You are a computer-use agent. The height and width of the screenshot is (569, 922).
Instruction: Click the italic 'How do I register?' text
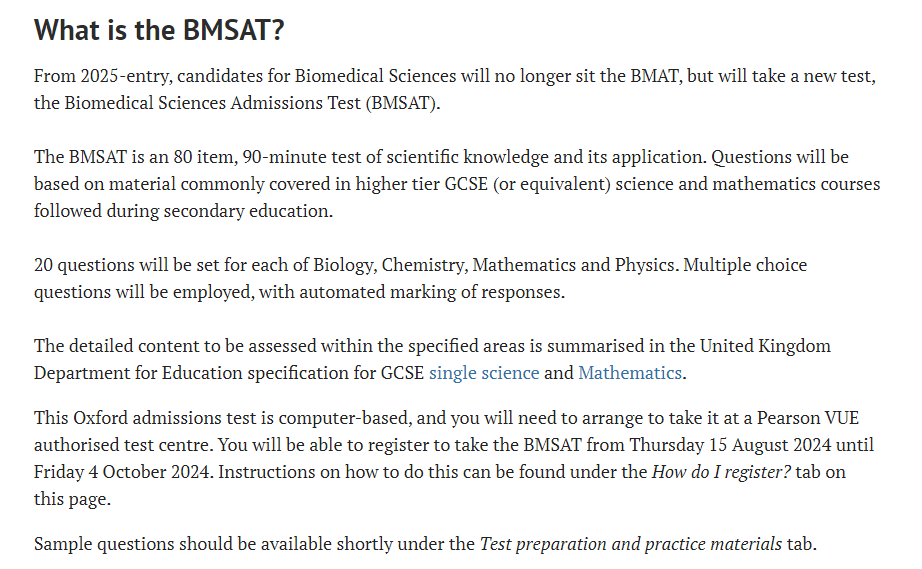(x=721, y=472)
